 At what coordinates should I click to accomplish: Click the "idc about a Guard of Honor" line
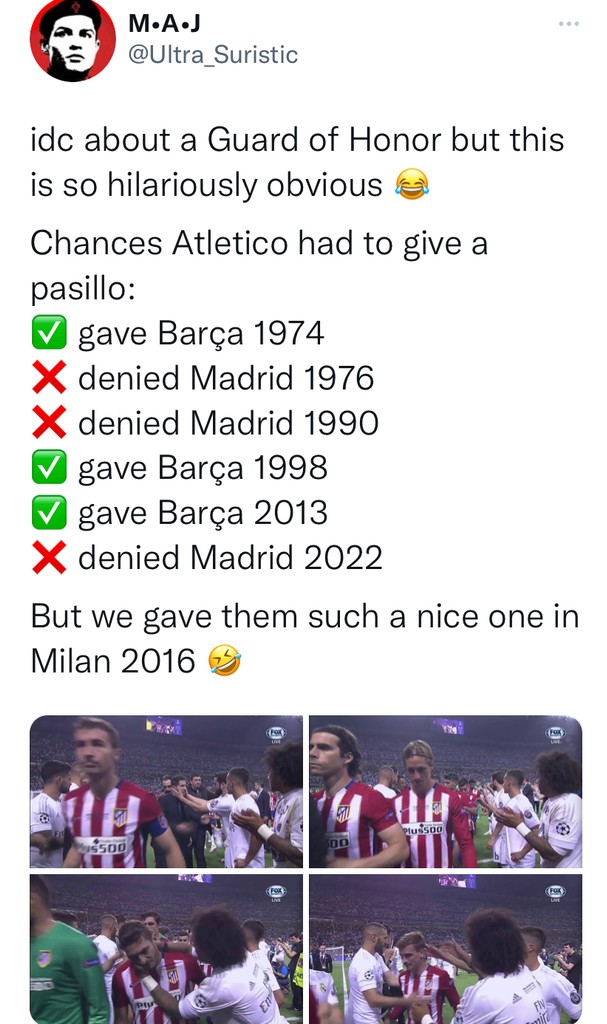tap(297, 140)
